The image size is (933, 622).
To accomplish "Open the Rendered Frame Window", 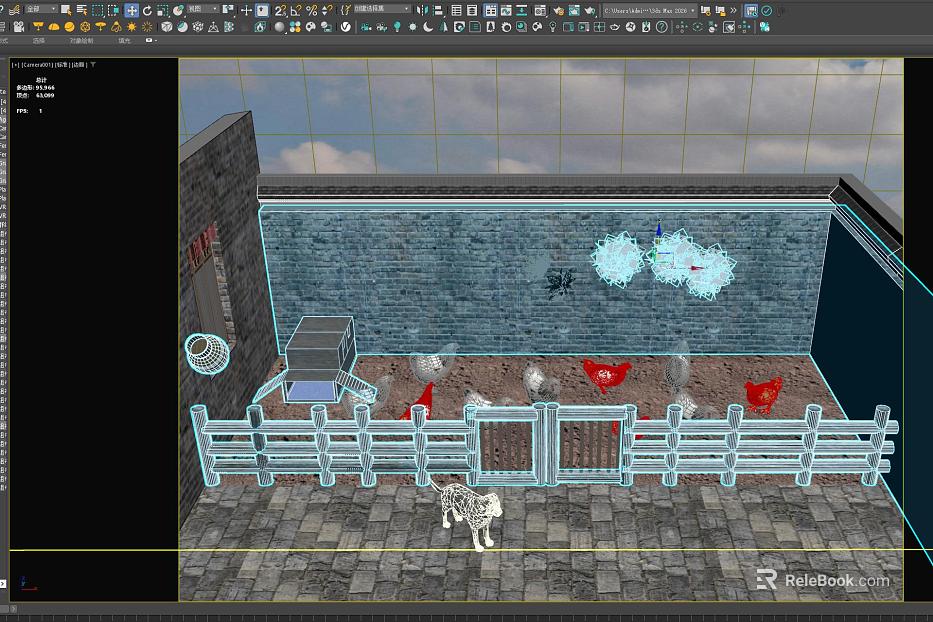I will (574, 10).
